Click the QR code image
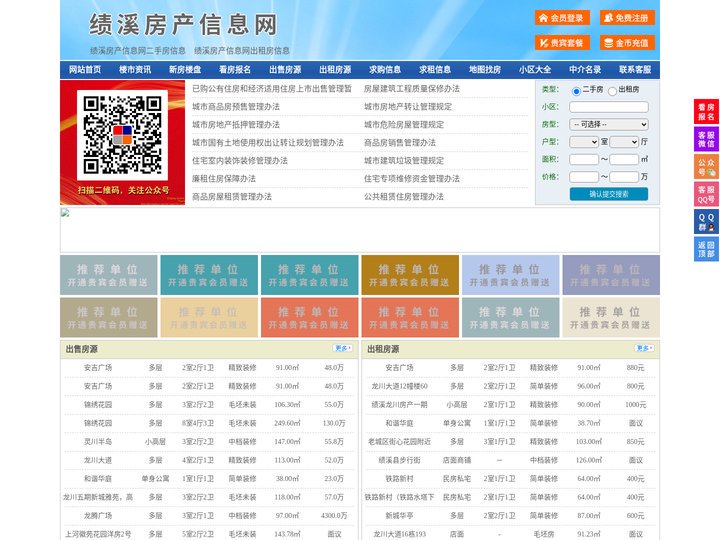The width and height of the screenshot is (720, 540). pyautogui.click(x=122, y=135)
